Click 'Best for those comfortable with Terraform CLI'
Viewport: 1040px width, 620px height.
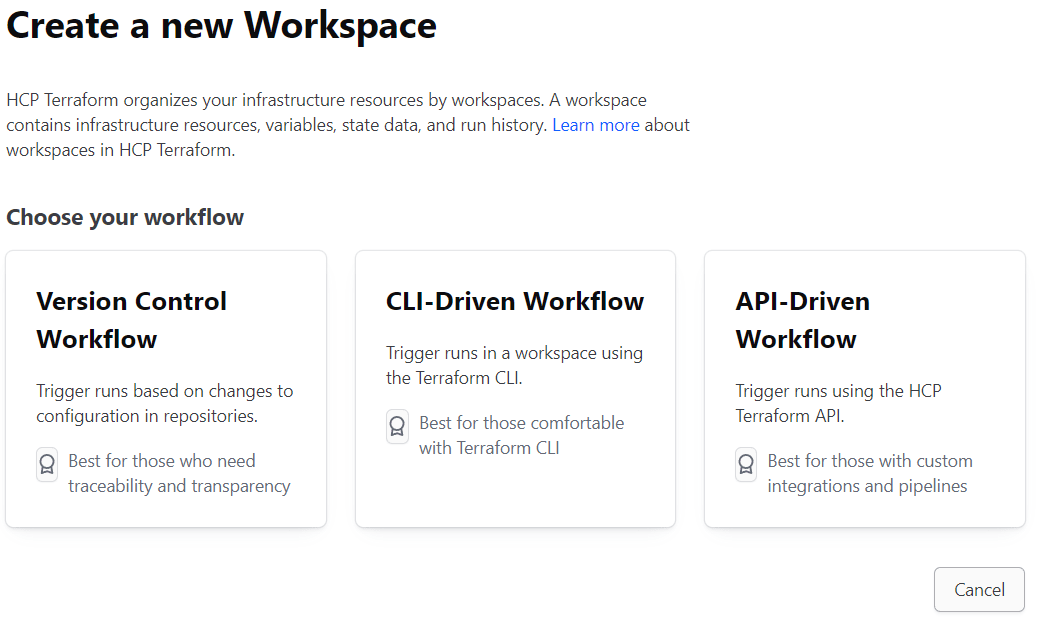coord(521,436)
